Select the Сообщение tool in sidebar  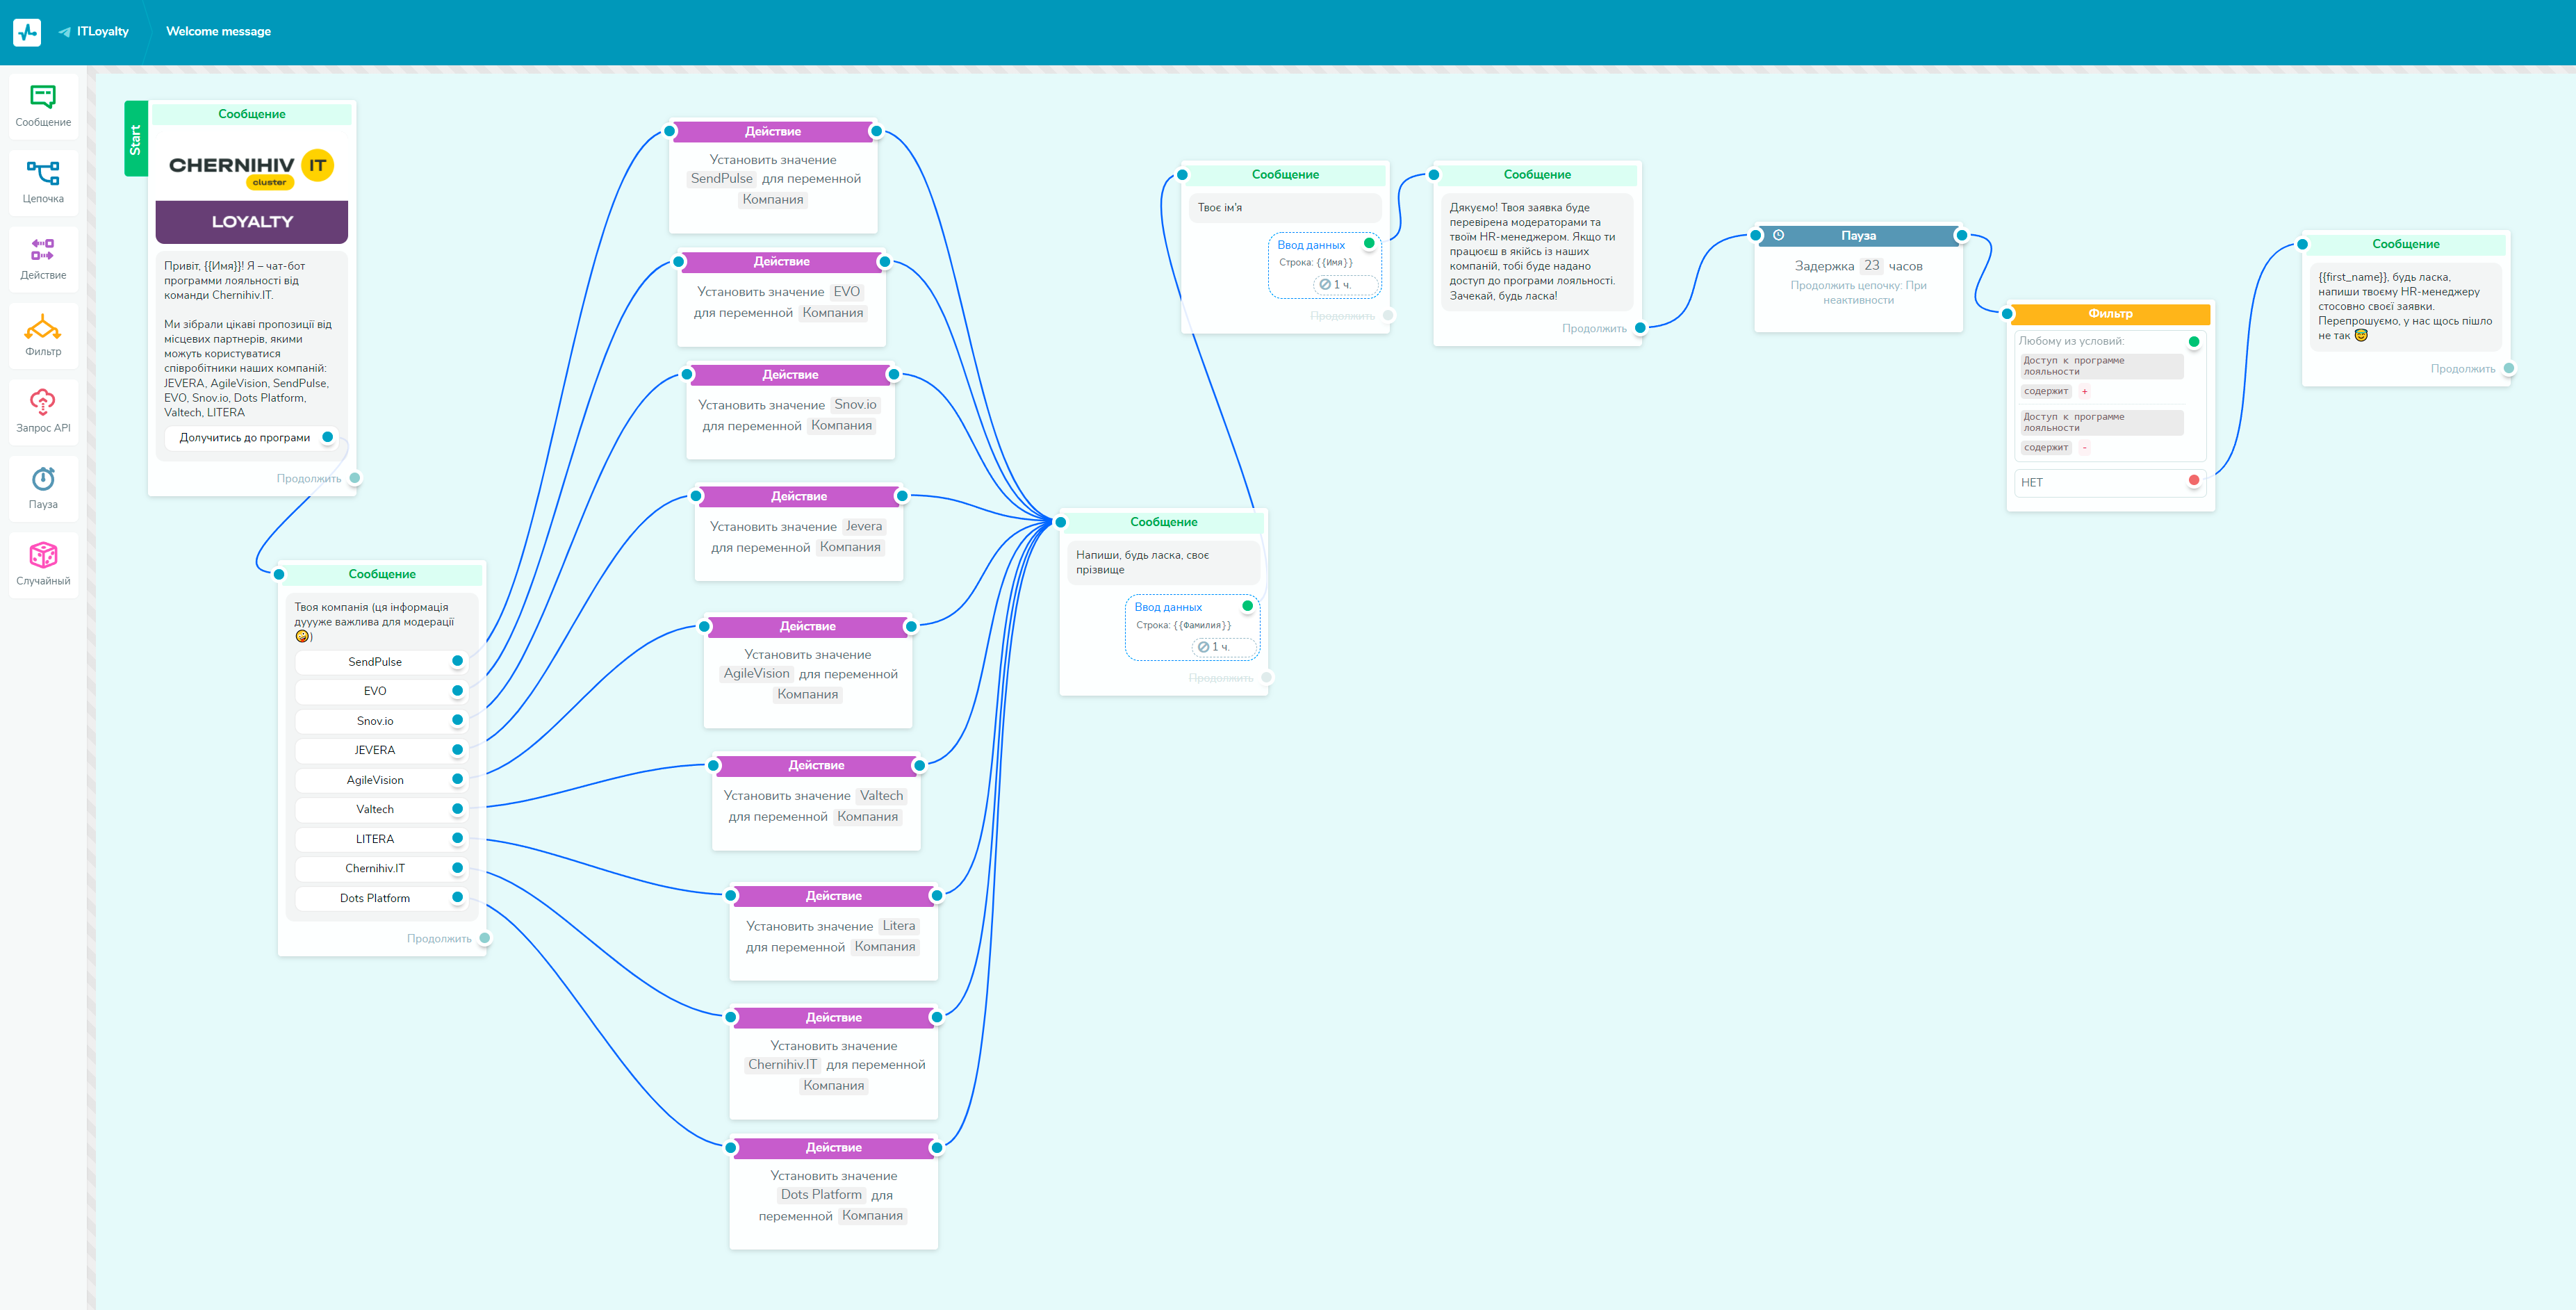pyautogui.click(x=43, y=106)
